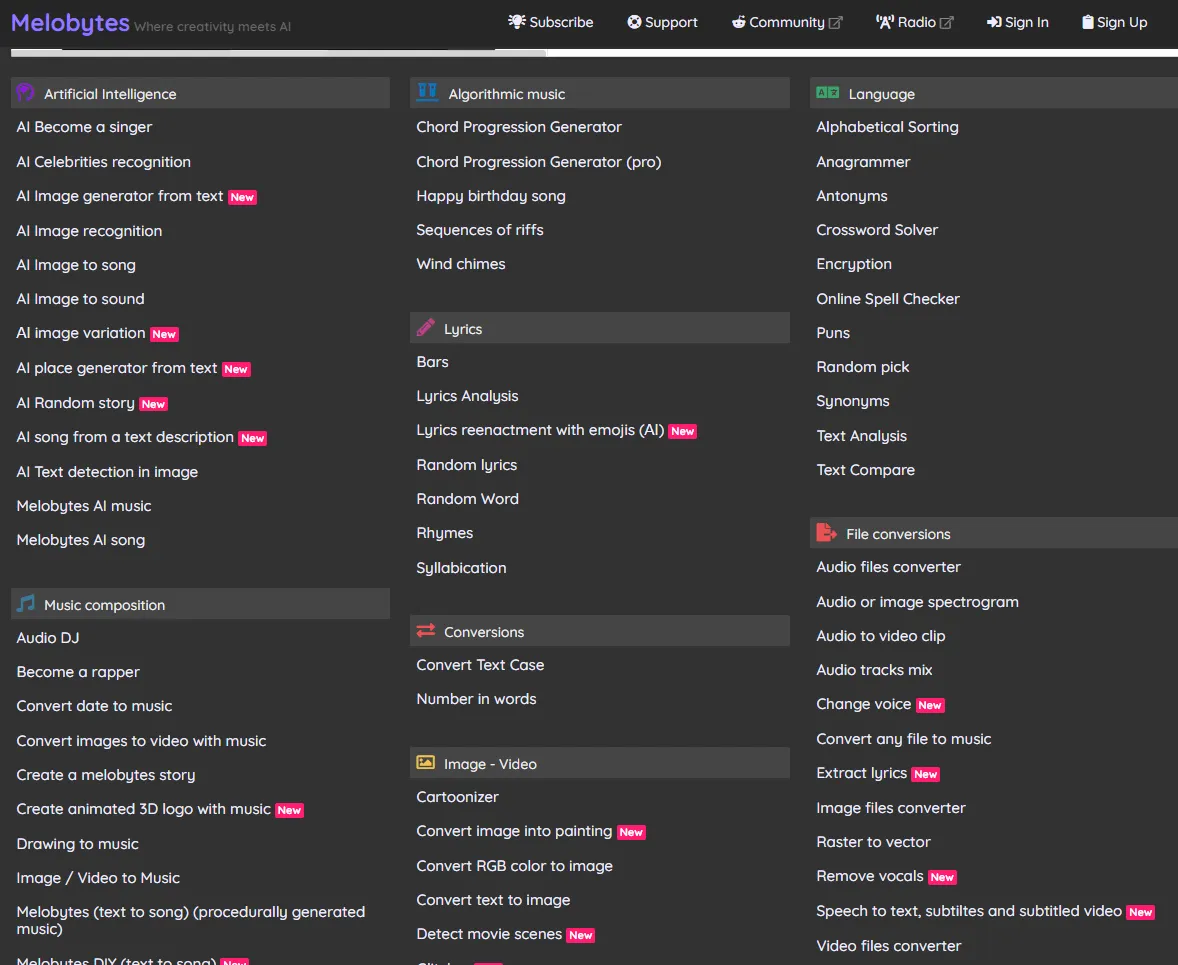Click the Language category icon

[x=827, y=92]
